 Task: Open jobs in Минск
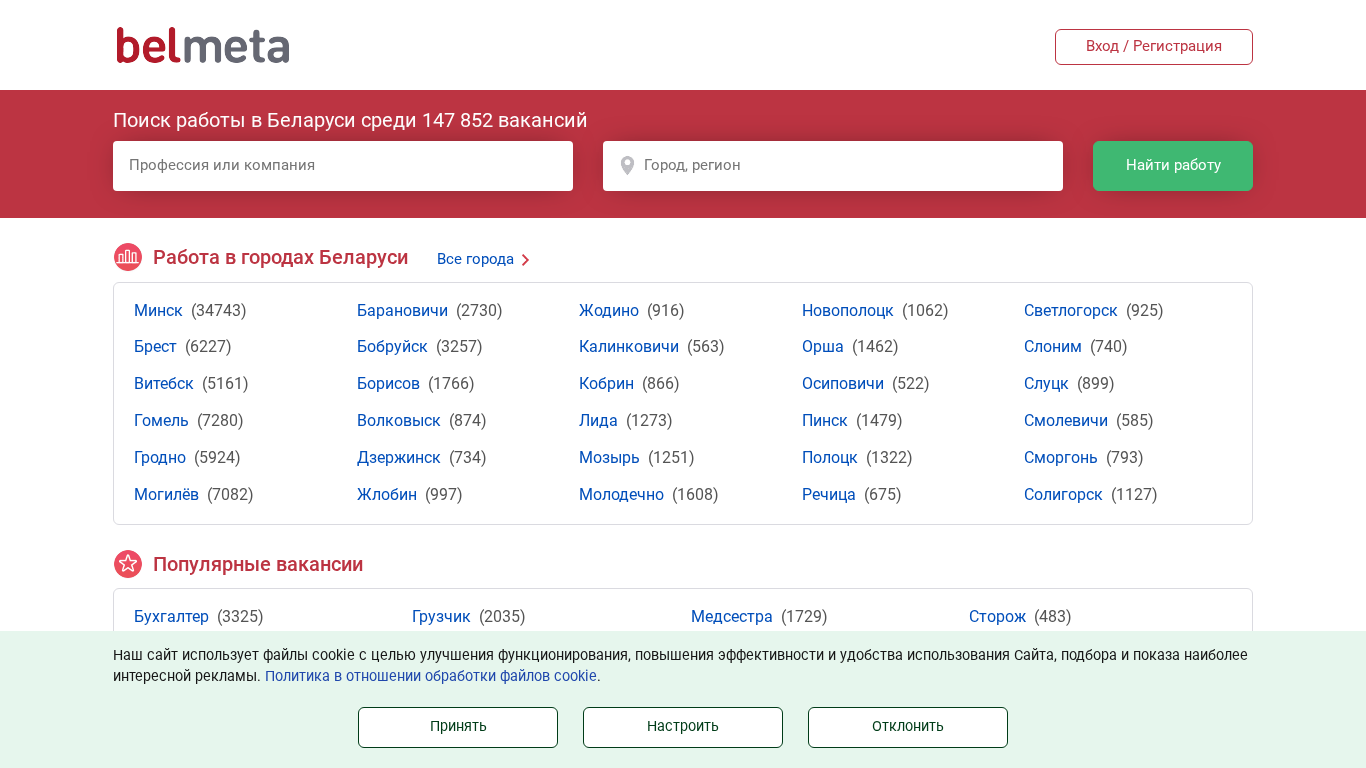pyautogui.click(x=158, y=310)
